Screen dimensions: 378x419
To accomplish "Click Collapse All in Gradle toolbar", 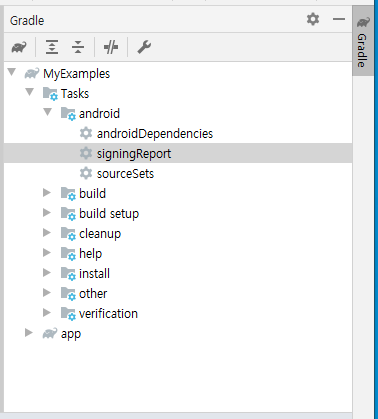I will point(78,47).
